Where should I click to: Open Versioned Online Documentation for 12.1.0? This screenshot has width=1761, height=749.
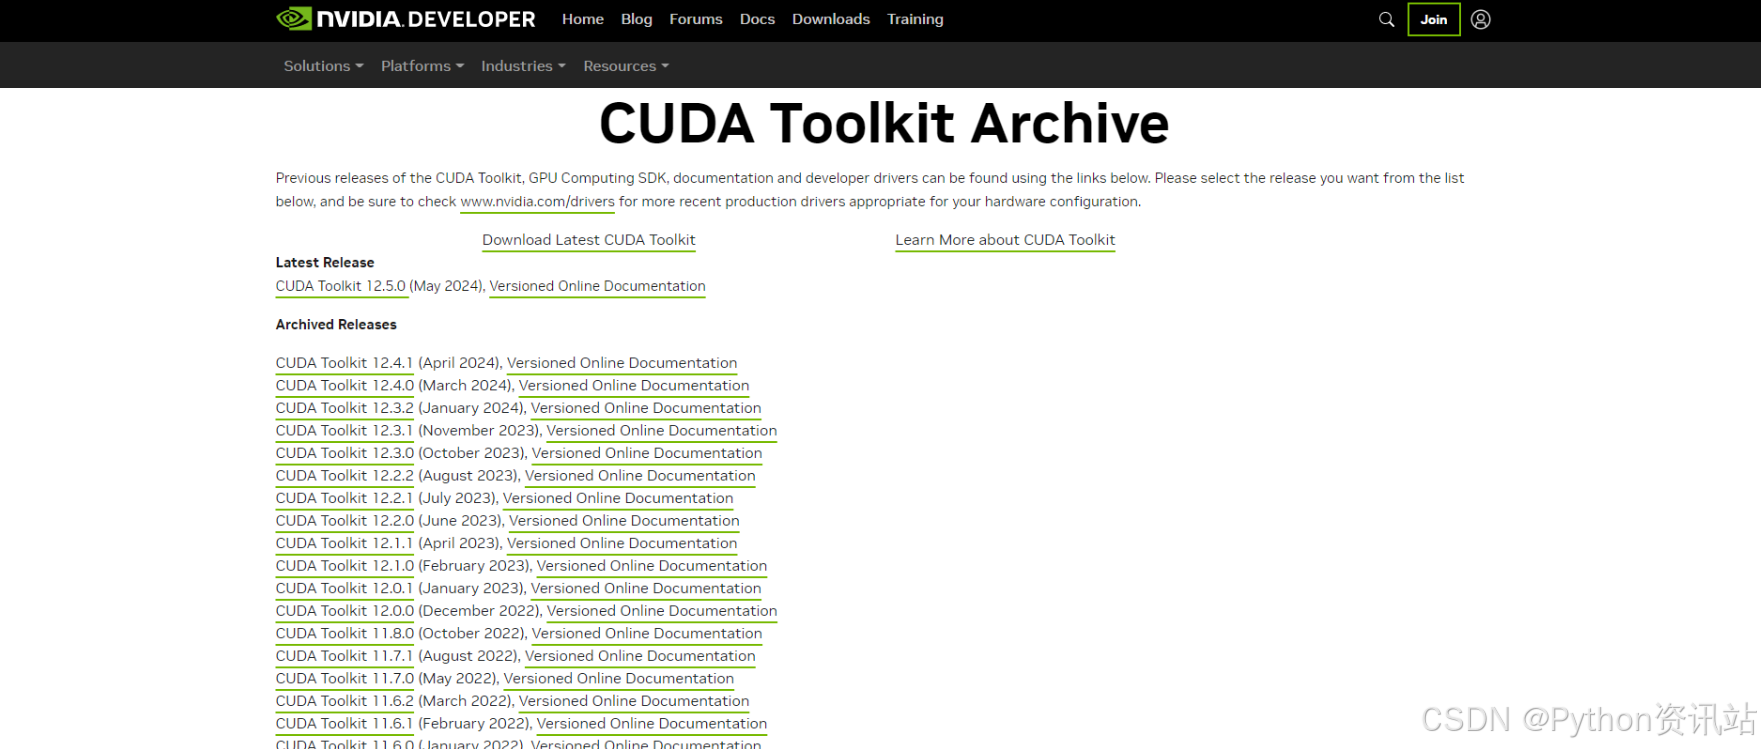652,566
